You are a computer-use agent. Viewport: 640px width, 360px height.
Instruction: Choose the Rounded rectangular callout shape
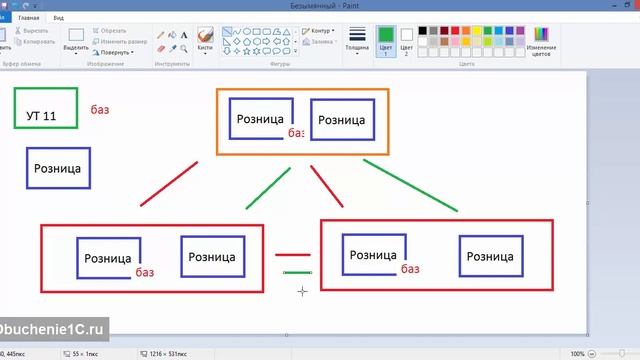[267, 51]
